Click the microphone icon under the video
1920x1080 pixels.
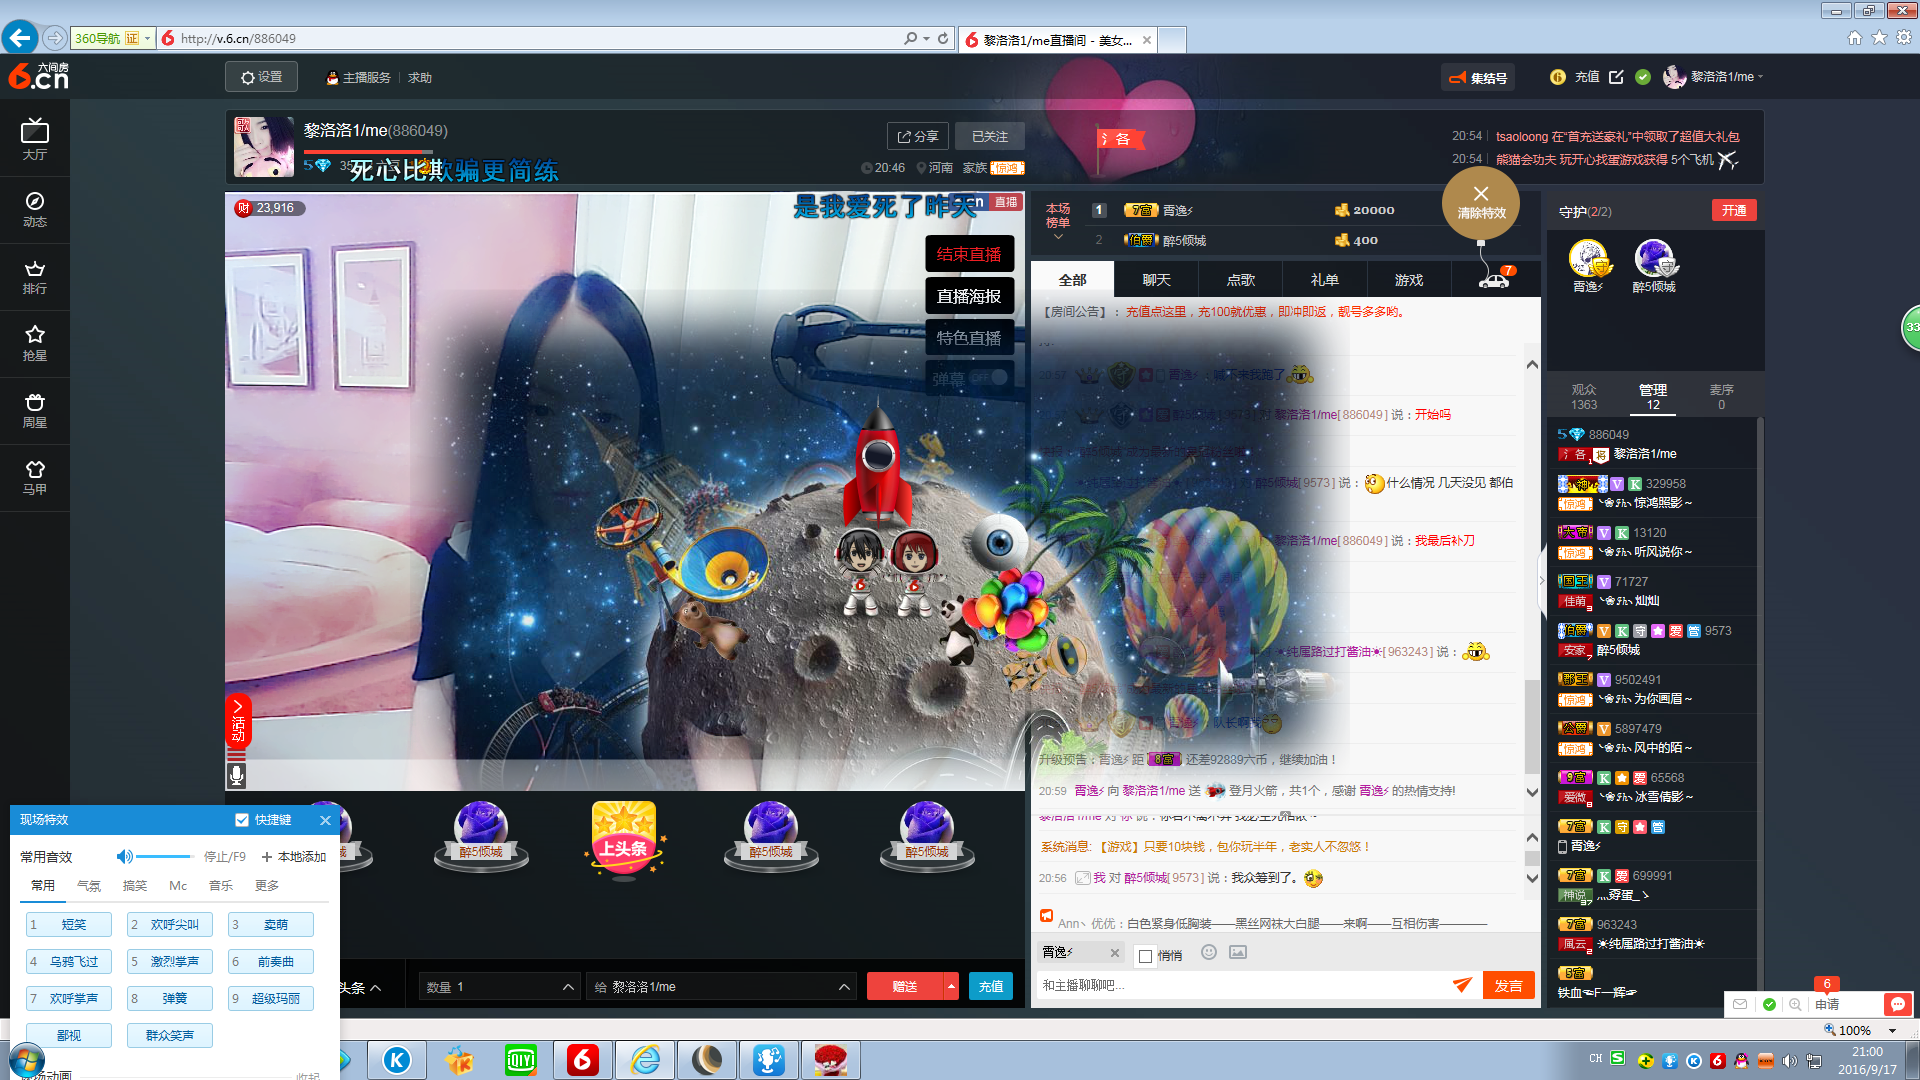click(x=237, y=774)
